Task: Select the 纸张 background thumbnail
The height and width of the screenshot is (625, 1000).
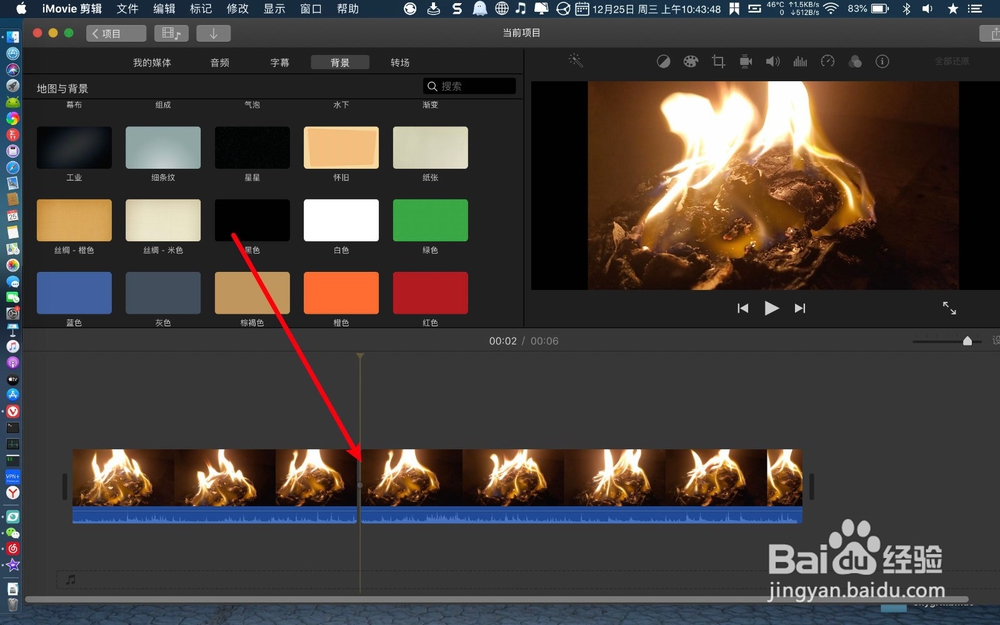Action: tap(430, 147)
